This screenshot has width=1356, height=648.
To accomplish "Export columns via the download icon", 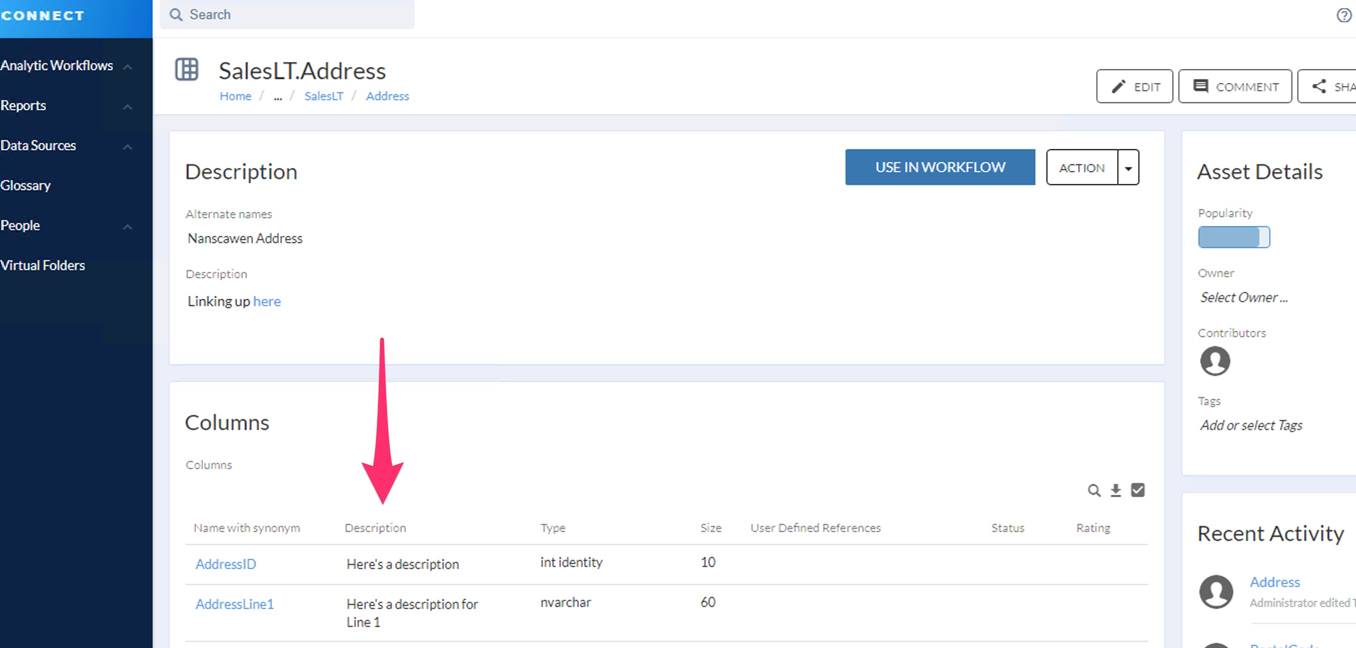I will [x=1115, y=490].
